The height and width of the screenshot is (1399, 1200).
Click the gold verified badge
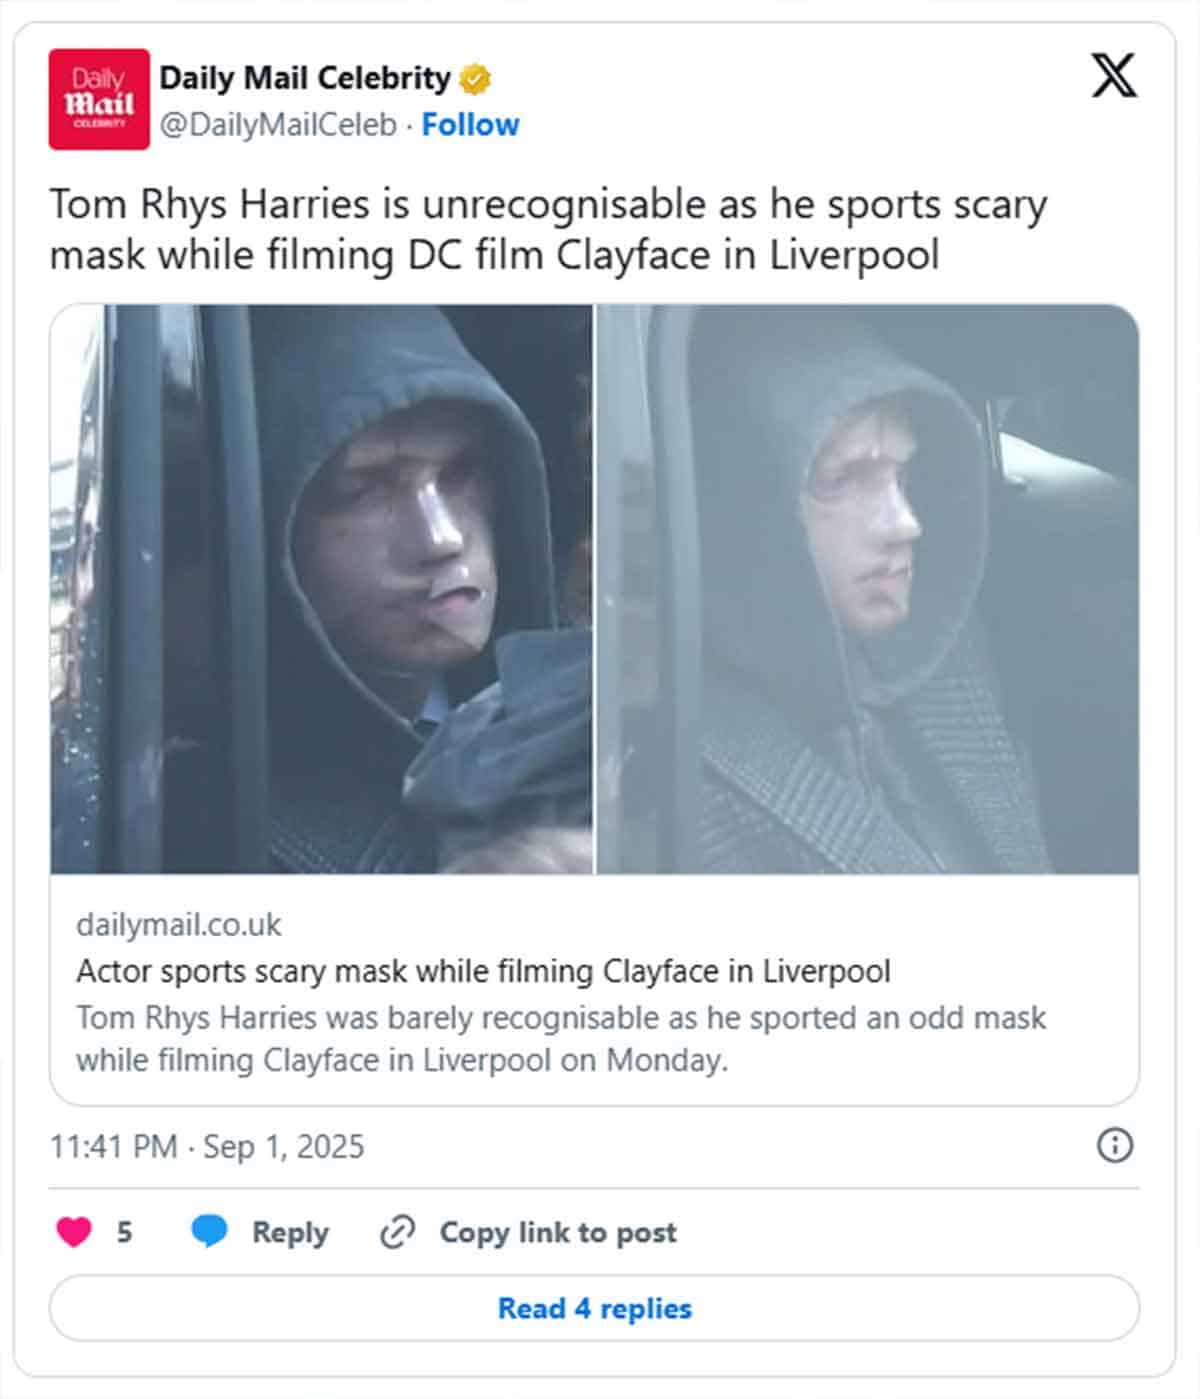point(475,78)
